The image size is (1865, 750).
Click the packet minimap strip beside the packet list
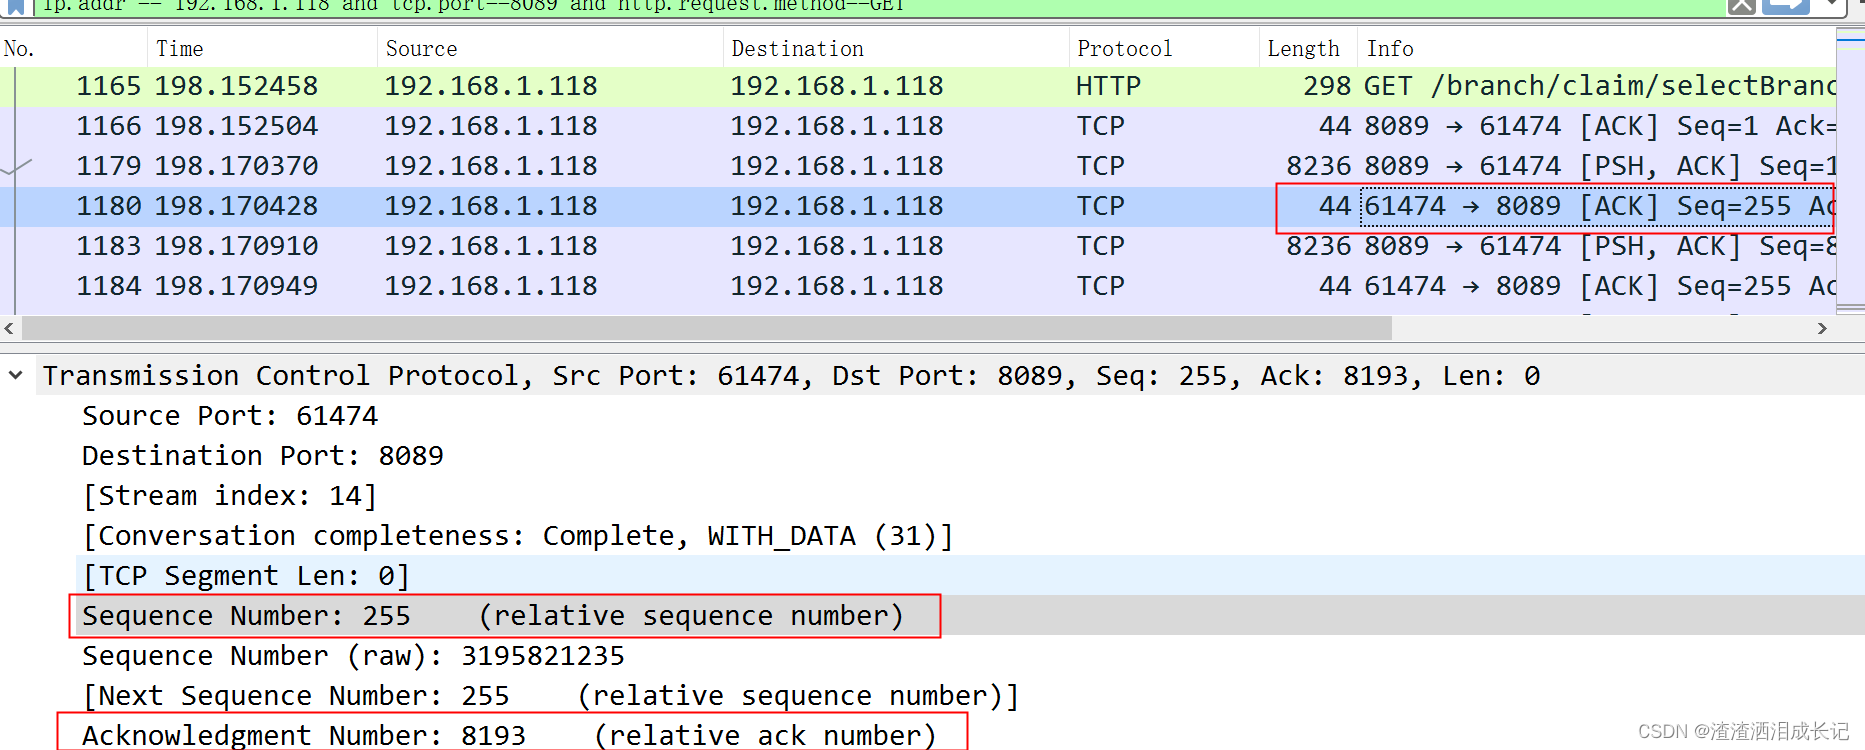pyautogui.click(x=1850, y=170)
